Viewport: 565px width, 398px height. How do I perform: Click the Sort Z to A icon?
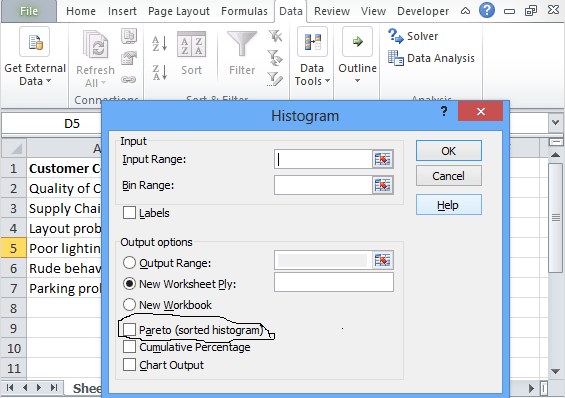point(160,72)
